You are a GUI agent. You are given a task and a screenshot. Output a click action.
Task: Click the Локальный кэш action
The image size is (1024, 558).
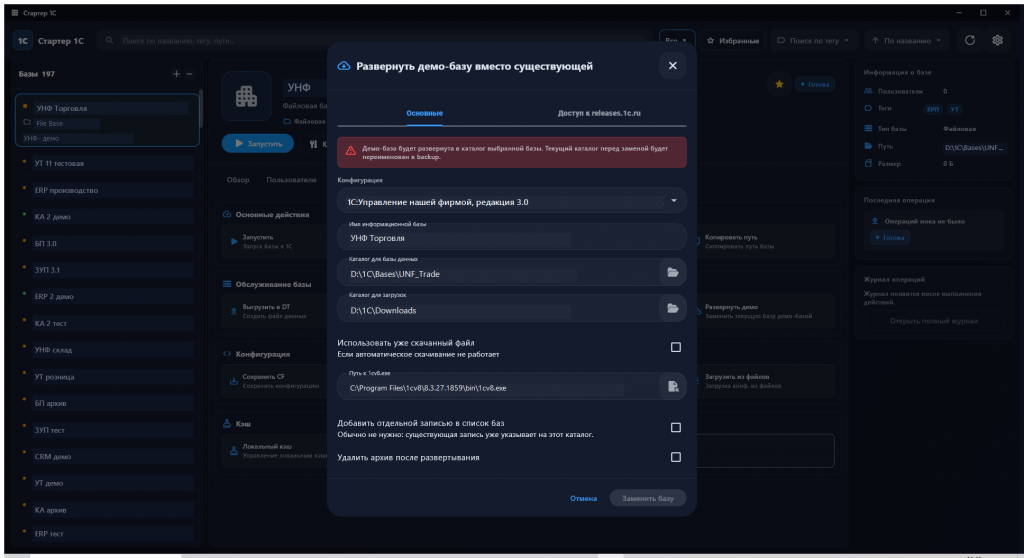coord(274,450)
